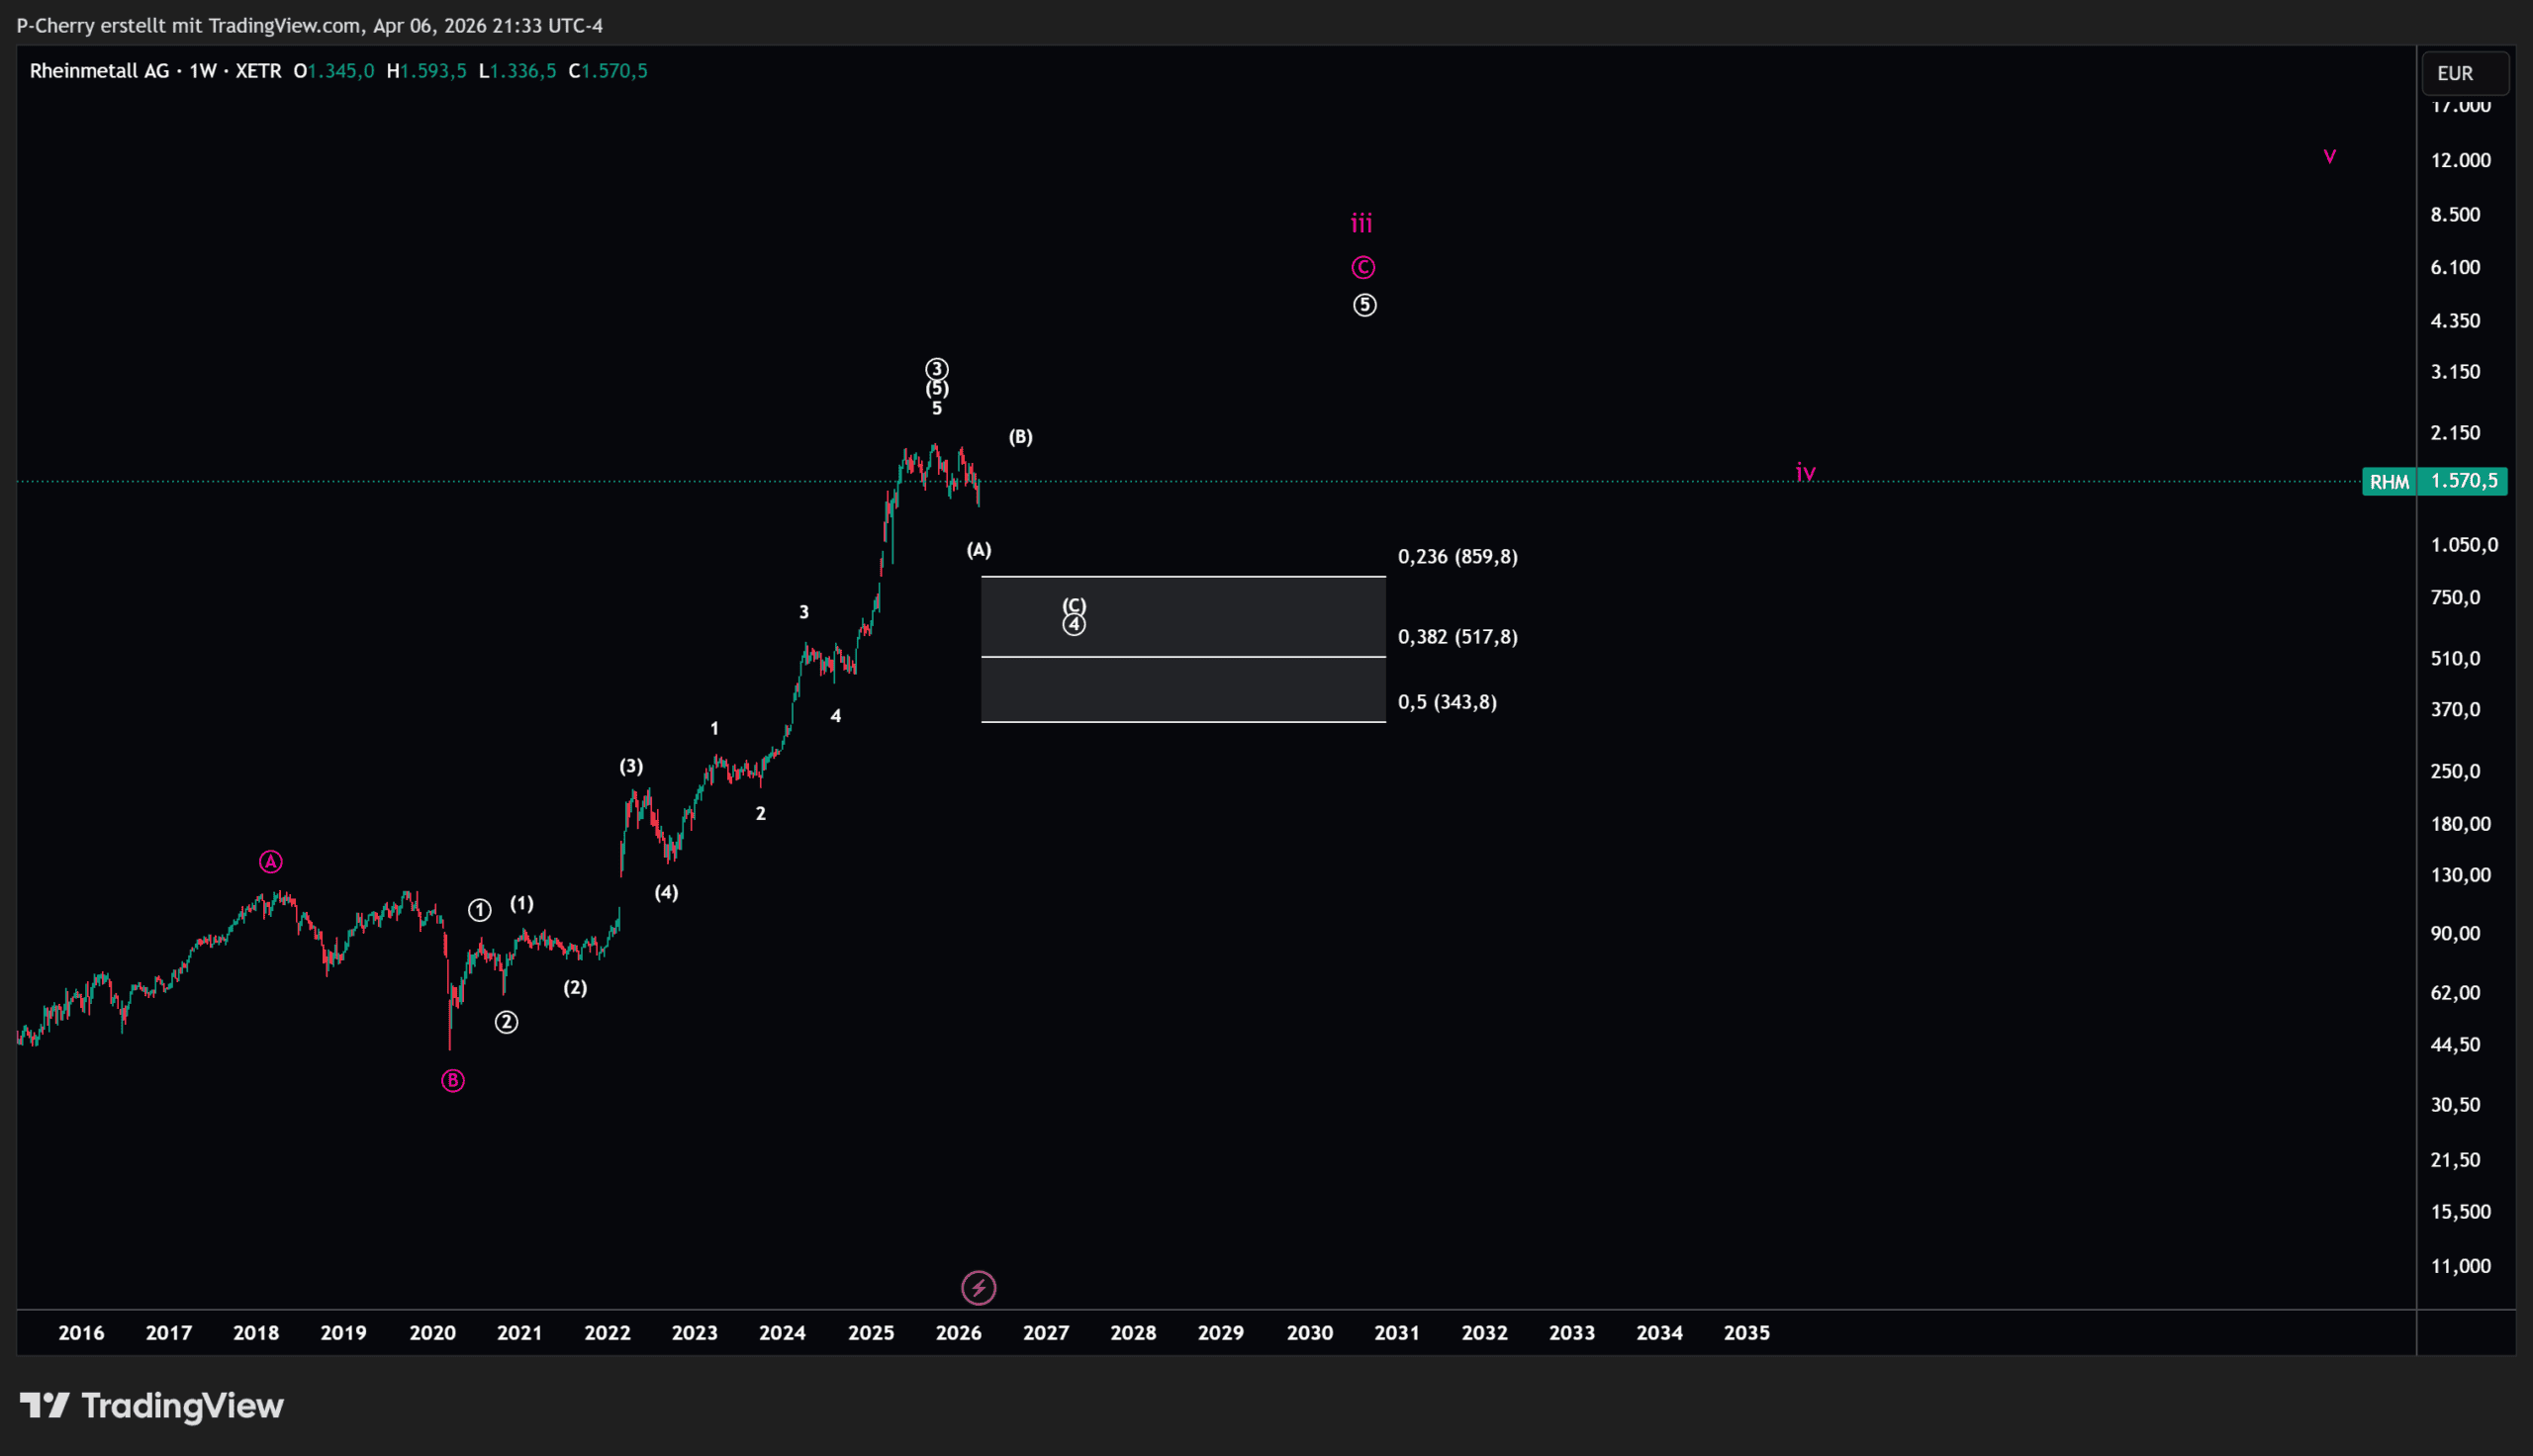Click the RHM current price tag
This screenshot has height=1456, width=2533.
(x=2389, y=482)
